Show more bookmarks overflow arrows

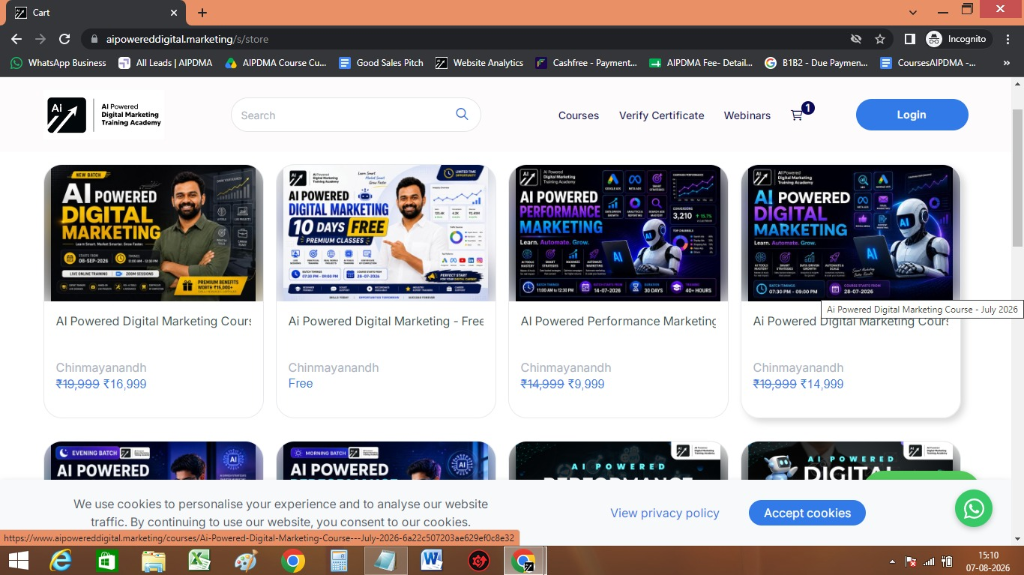[x=1006, y=63]
